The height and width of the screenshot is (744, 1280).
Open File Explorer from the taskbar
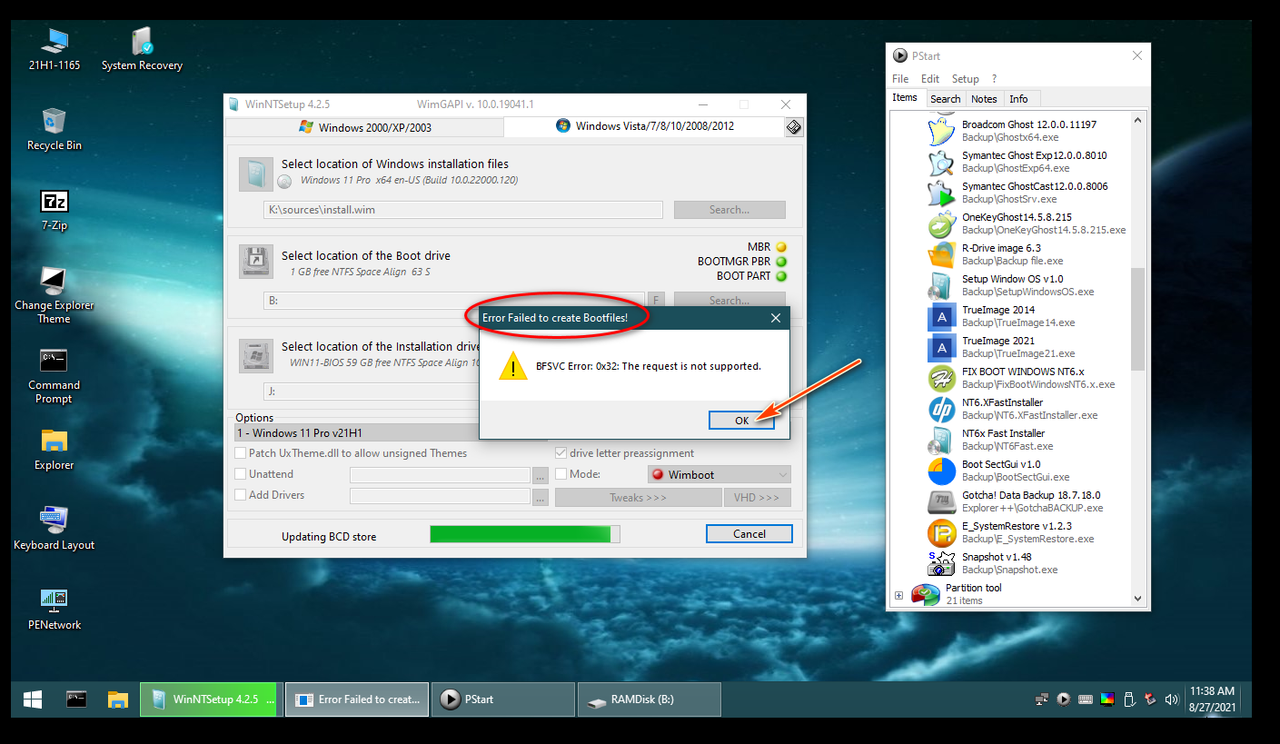click(x=117, y=699)
